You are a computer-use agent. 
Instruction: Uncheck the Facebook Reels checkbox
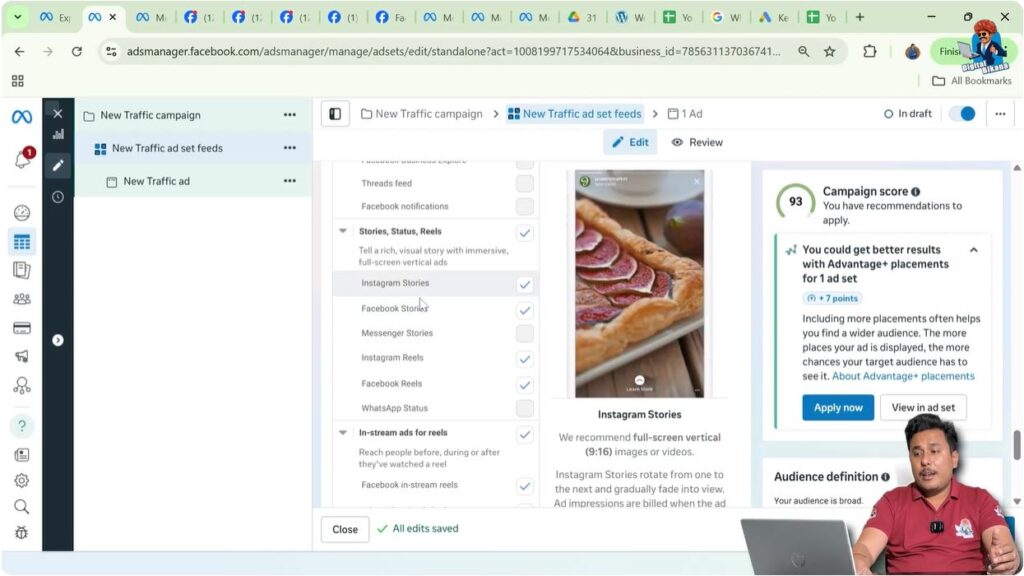point(524,385)
